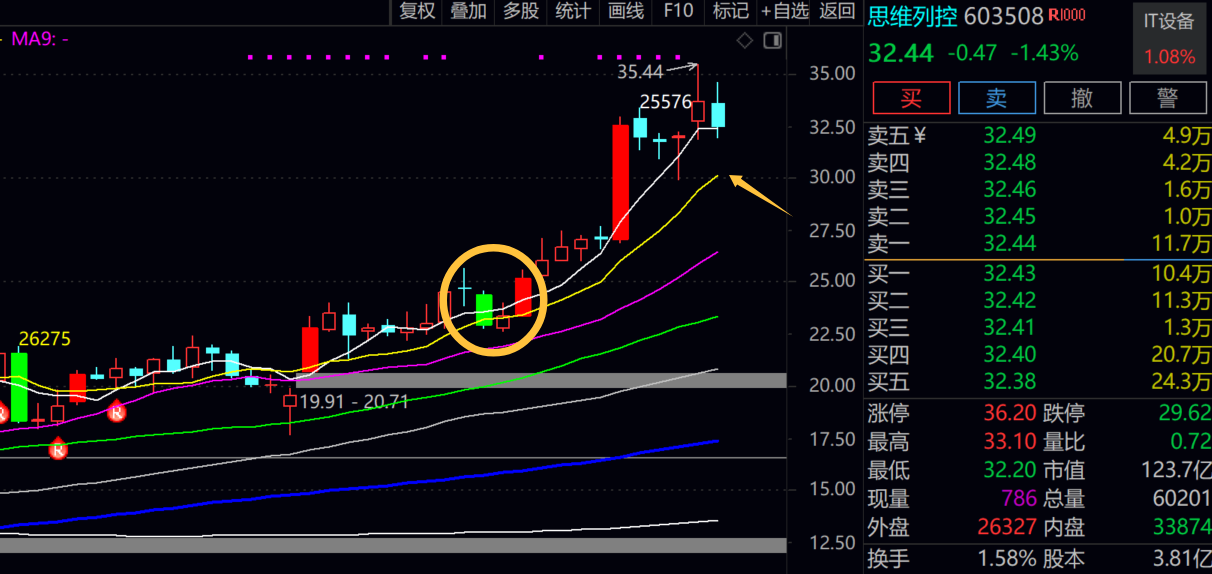Open the F10 company info page
This screenshot has width=1212, height=574.
point(678,11)
